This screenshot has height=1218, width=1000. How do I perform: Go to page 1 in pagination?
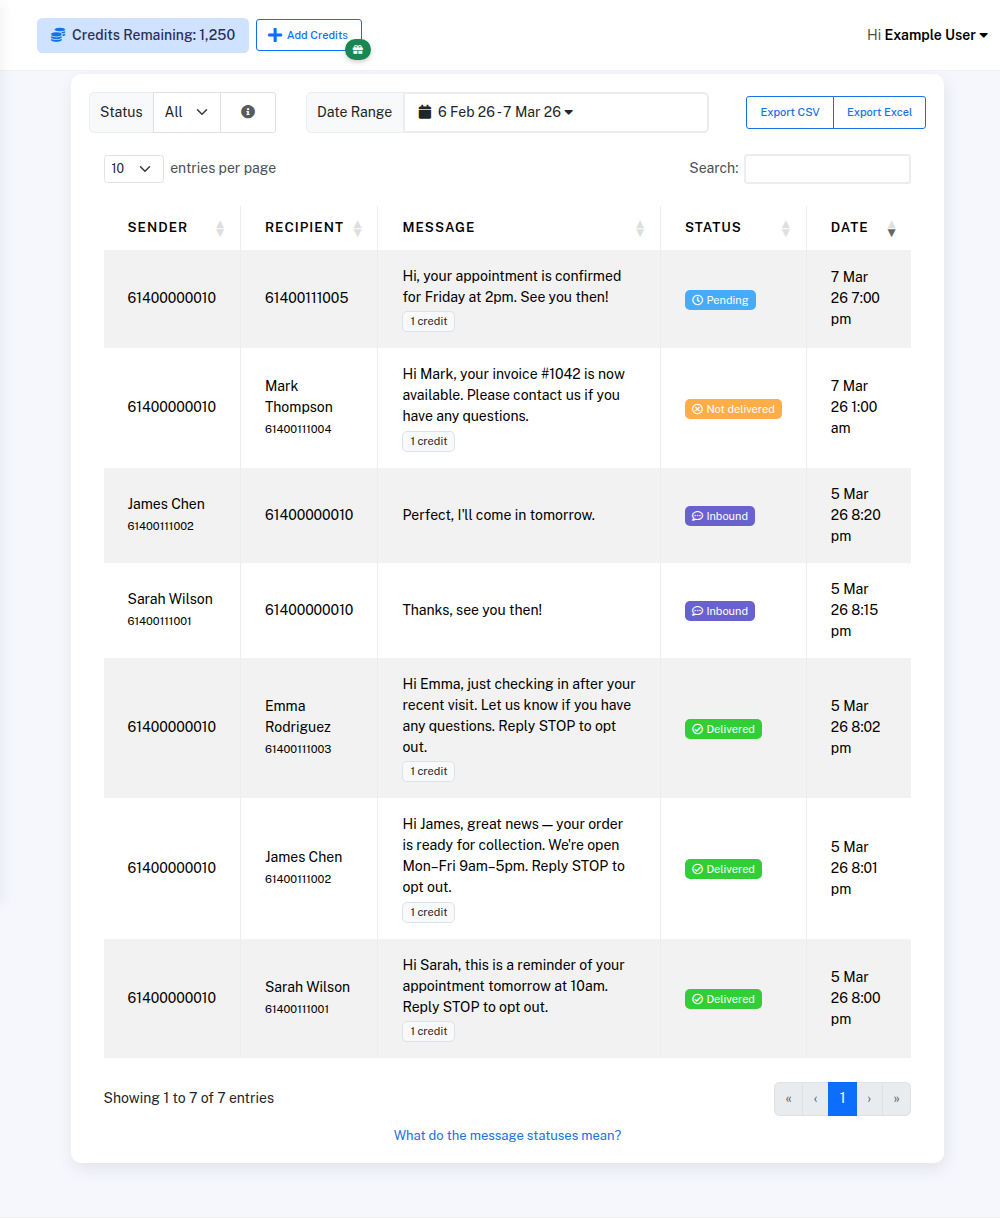point(842,1098)
